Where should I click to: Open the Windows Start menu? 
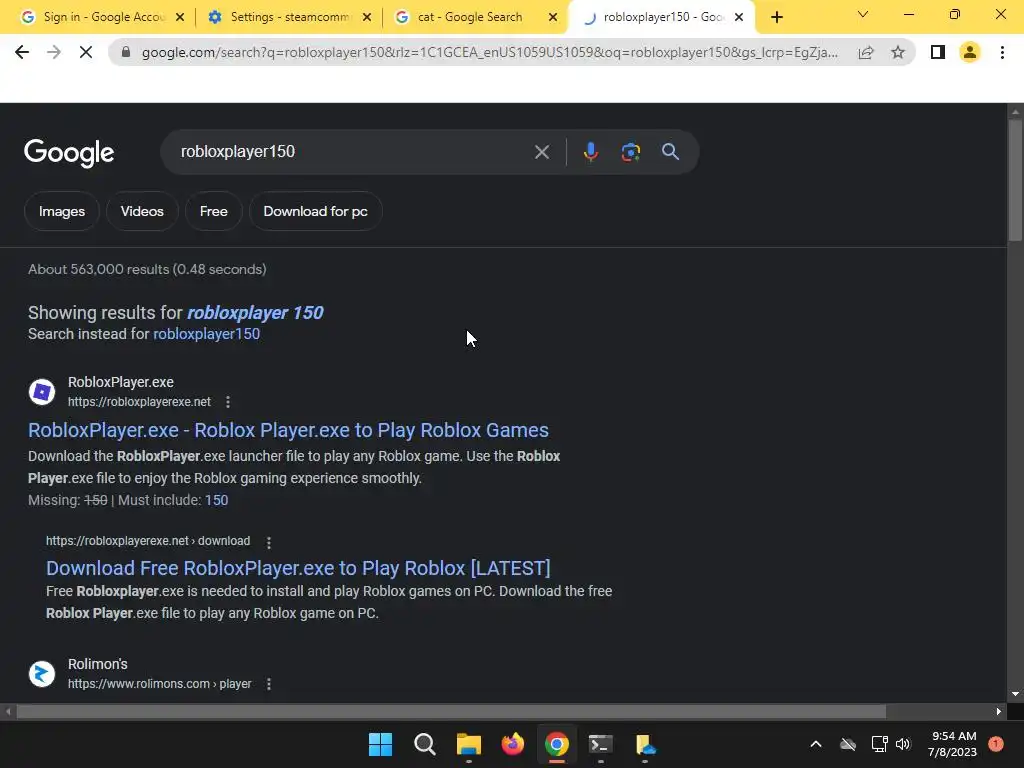(x=380, y=744)
